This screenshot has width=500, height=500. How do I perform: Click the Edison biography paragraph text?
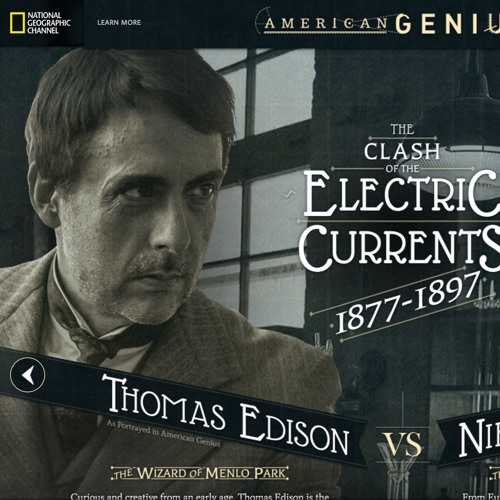[x=200, y=497]
